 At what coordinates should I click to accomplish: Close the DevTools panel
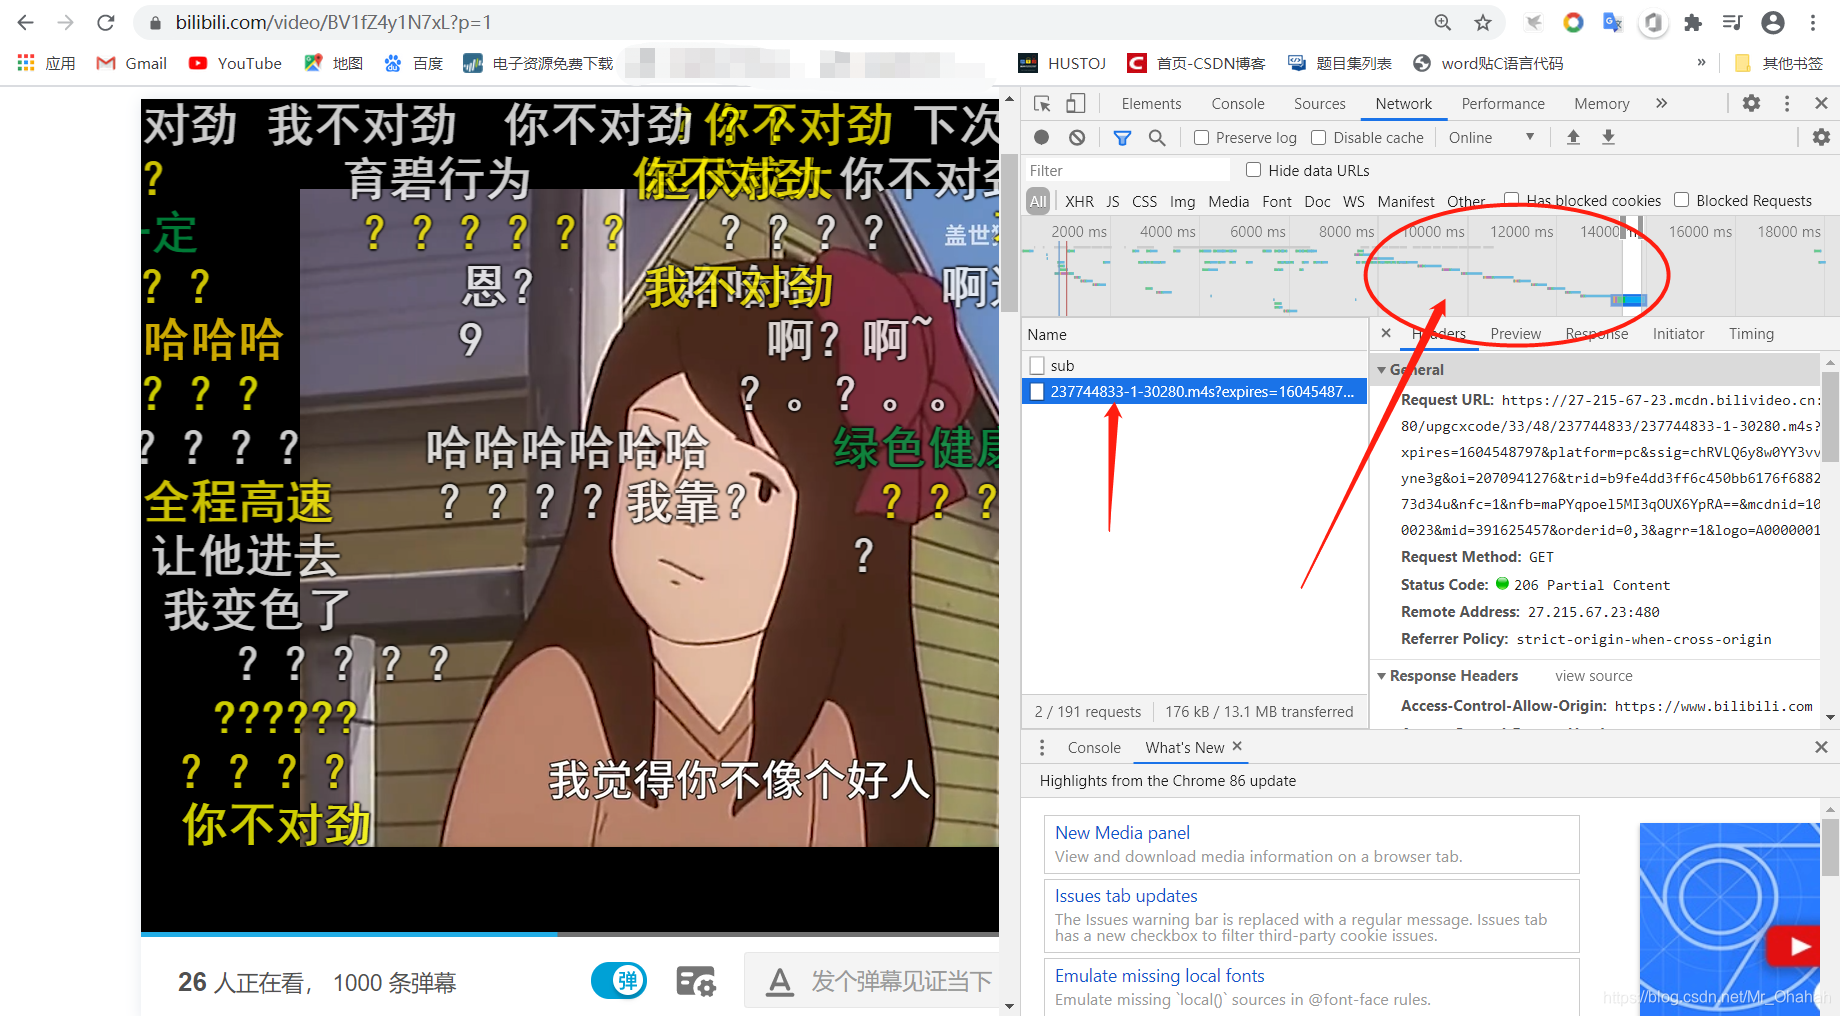click(1821, 103)
